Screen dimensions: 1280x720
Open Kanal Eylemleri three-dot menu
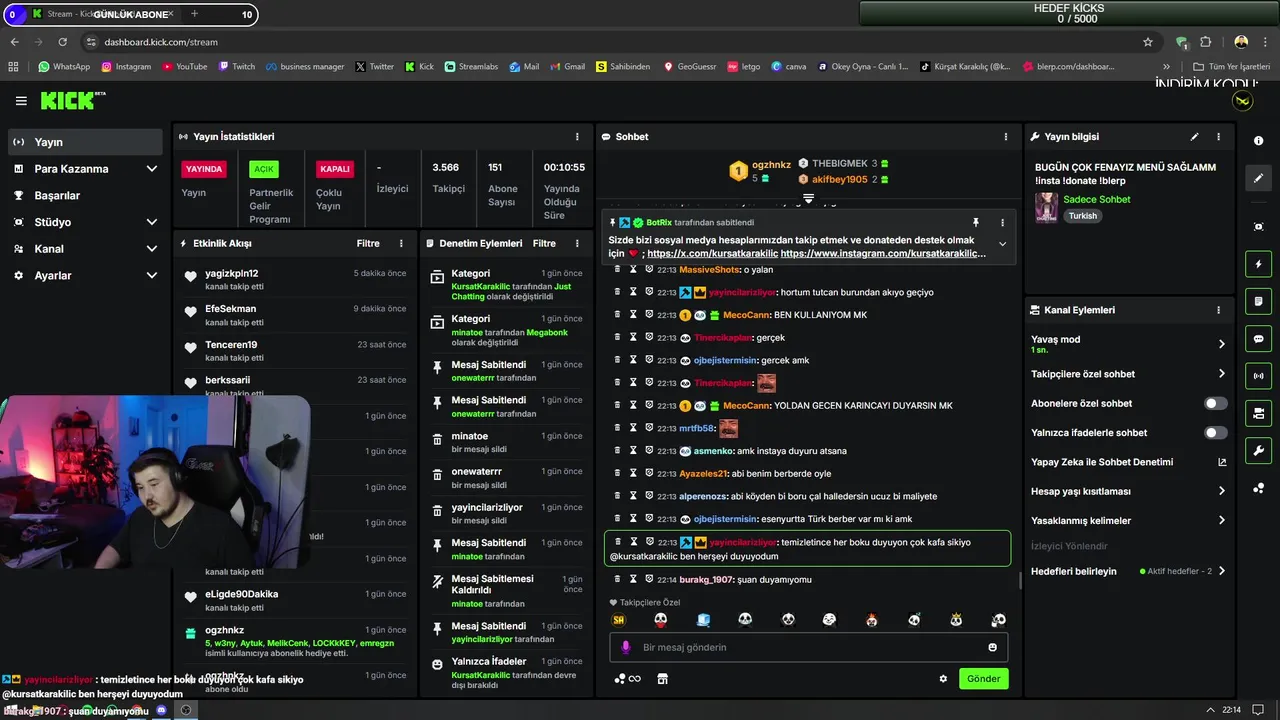coord(1218,310)
